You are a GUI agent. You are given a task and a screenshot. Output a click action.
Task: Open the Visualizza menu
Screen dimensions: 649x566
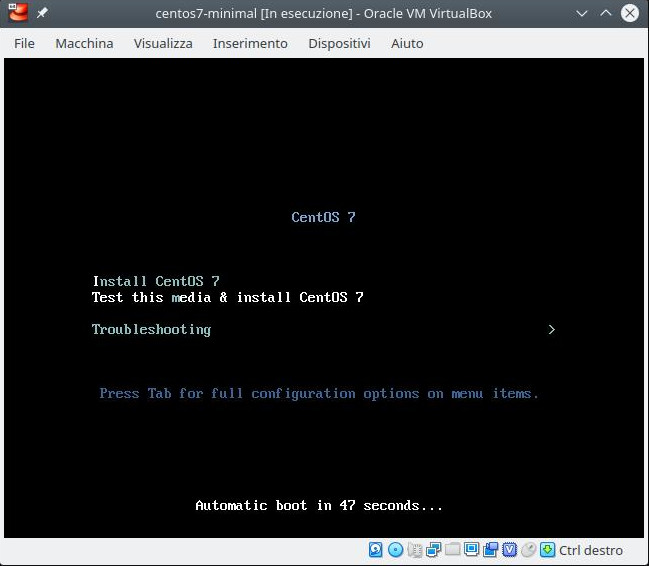163,43
